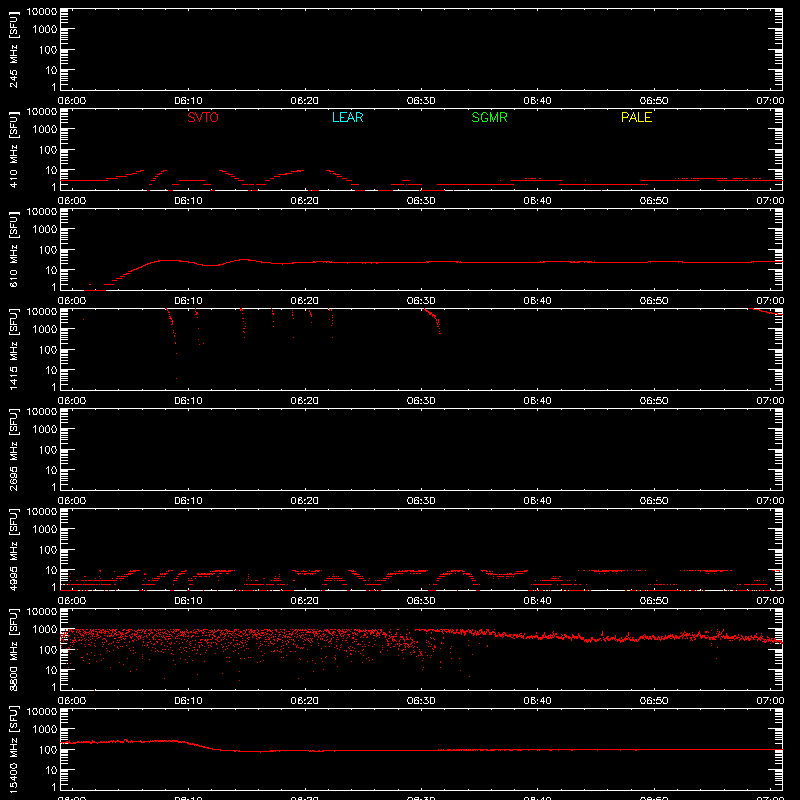Select the 1415 MHz [SFU] axis title
800x800 pixels.
(13, 349)
